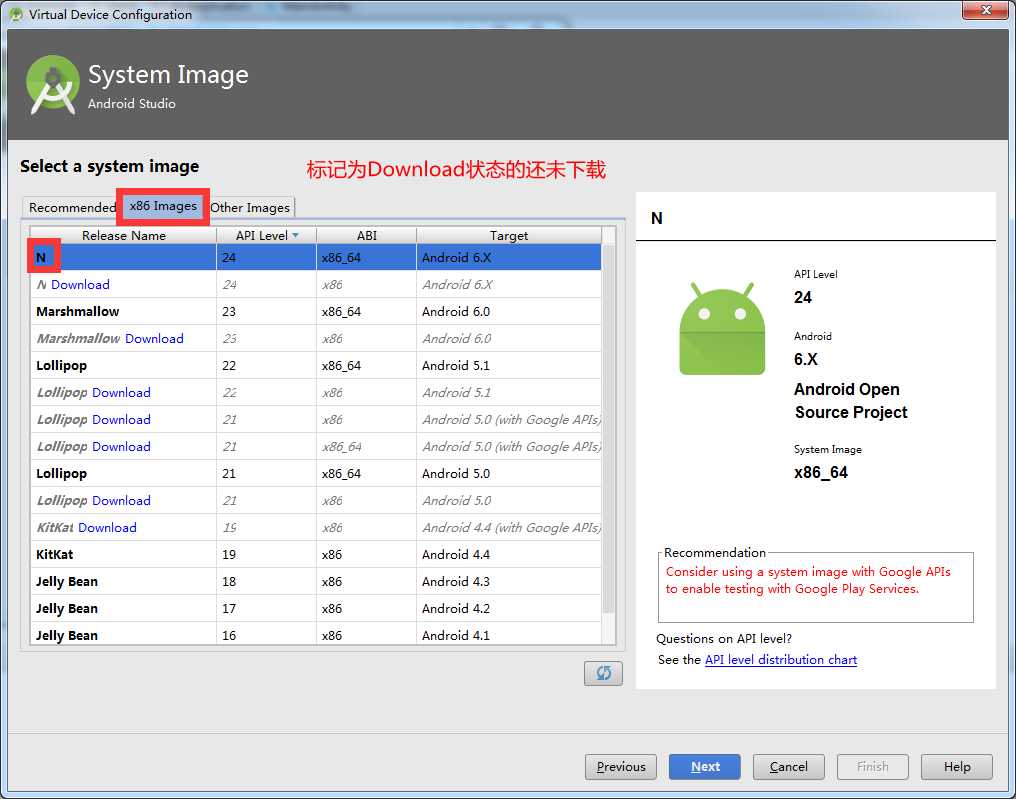This screenshot has width=1016, height=799.
Task: Sort by API Level column arrow
Action: coord(295,235)
